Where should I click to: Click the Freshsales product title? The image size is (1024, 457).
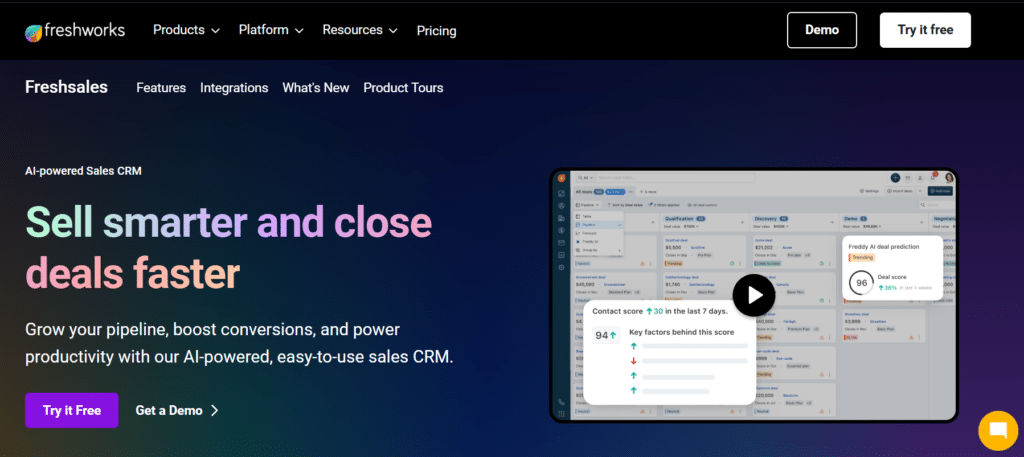pyautogui.click(x=66, y=87)
